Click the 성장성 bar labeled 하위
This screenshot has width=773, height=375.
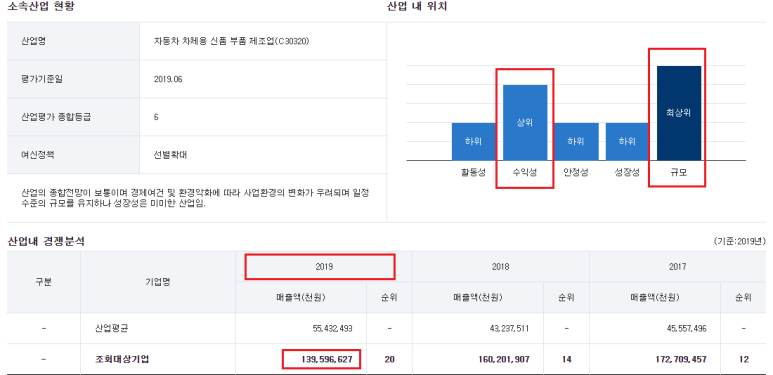[x=627, y=141]
